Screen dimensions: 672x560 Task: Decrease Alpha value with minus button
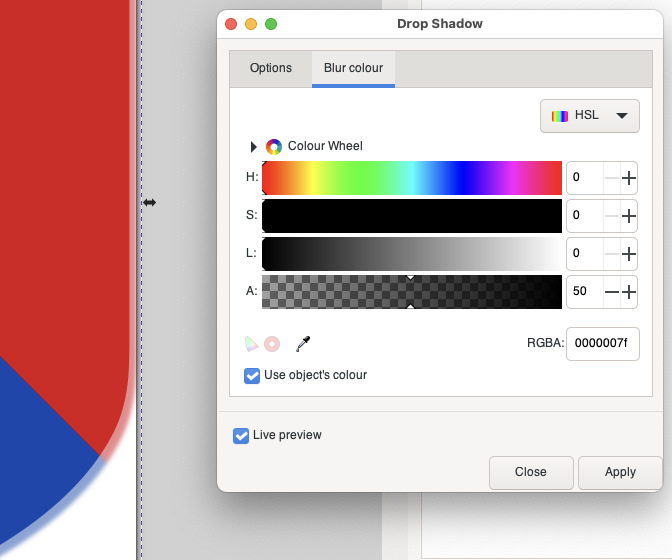tap(612, 292)
